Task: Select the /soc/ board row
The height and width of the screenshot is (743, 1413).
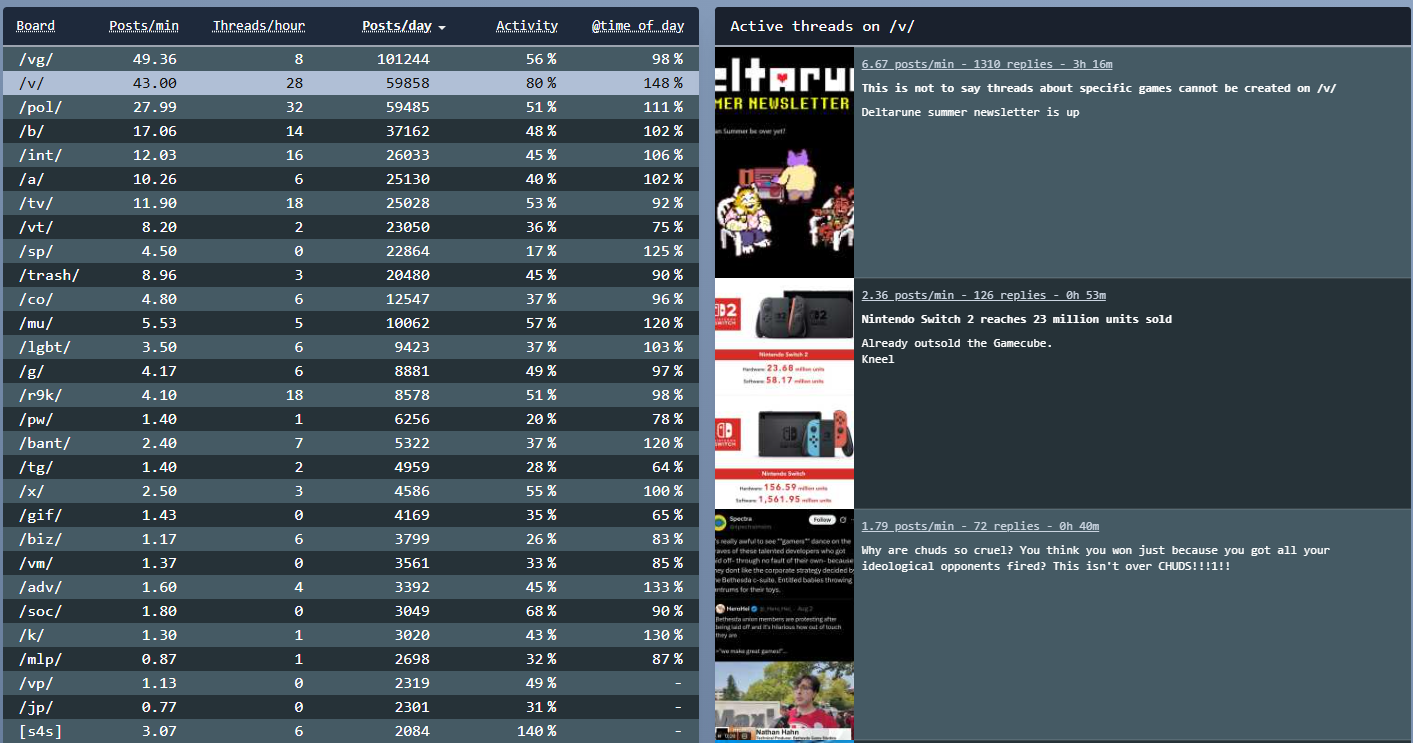Action: coord(351,611)
